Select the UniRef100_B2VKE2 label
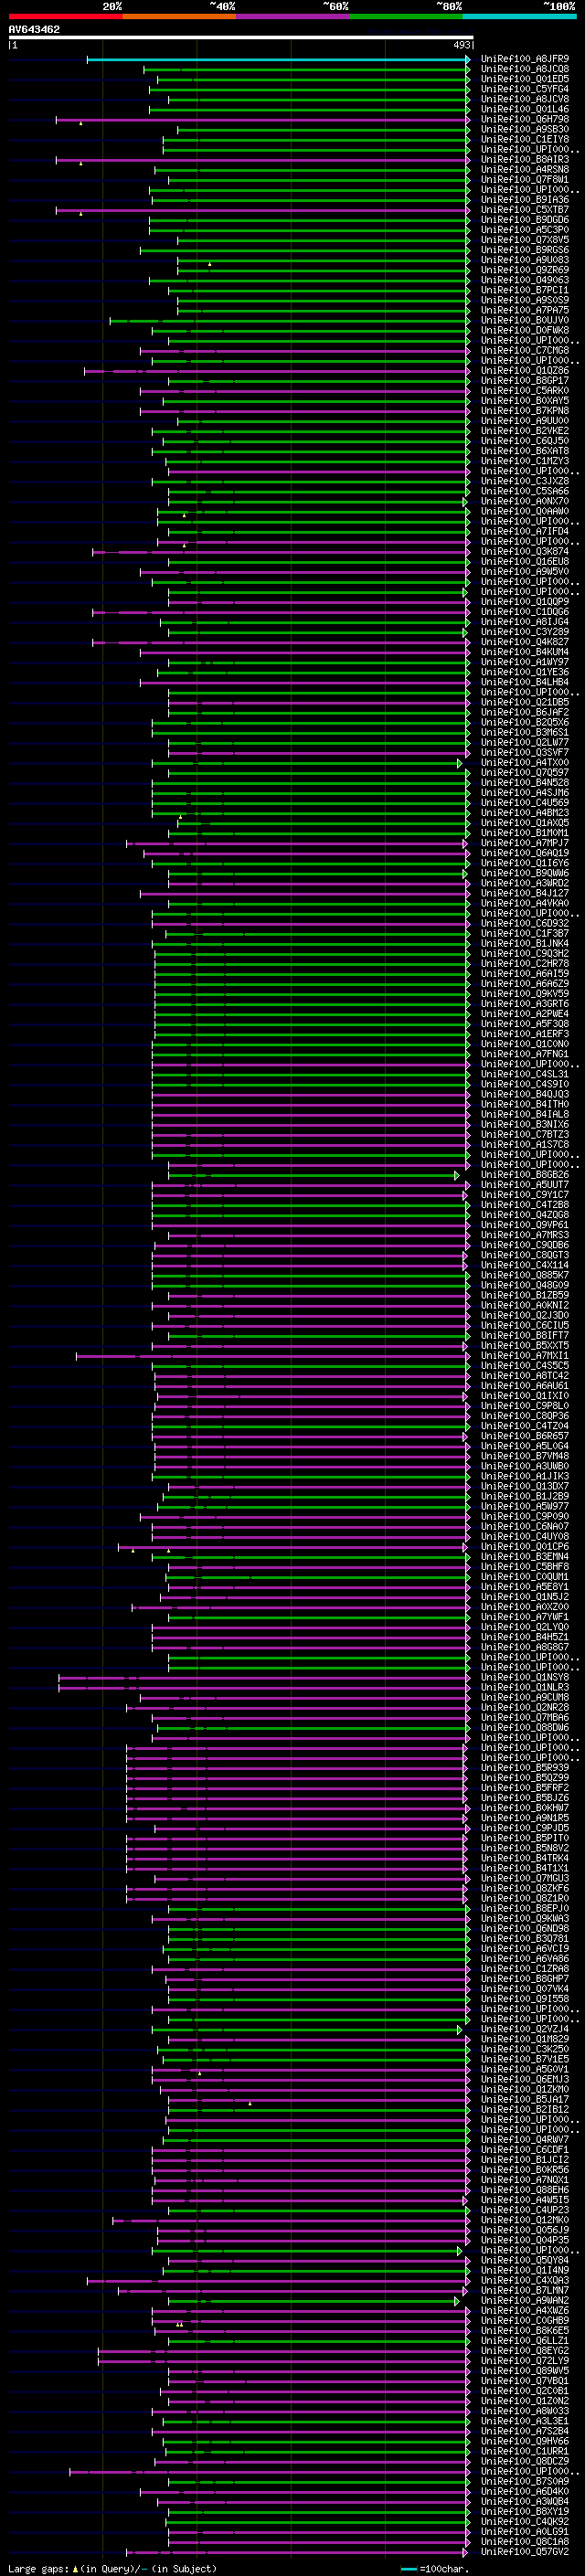Viewport: 585px width, 2576px height. point(525,431)
